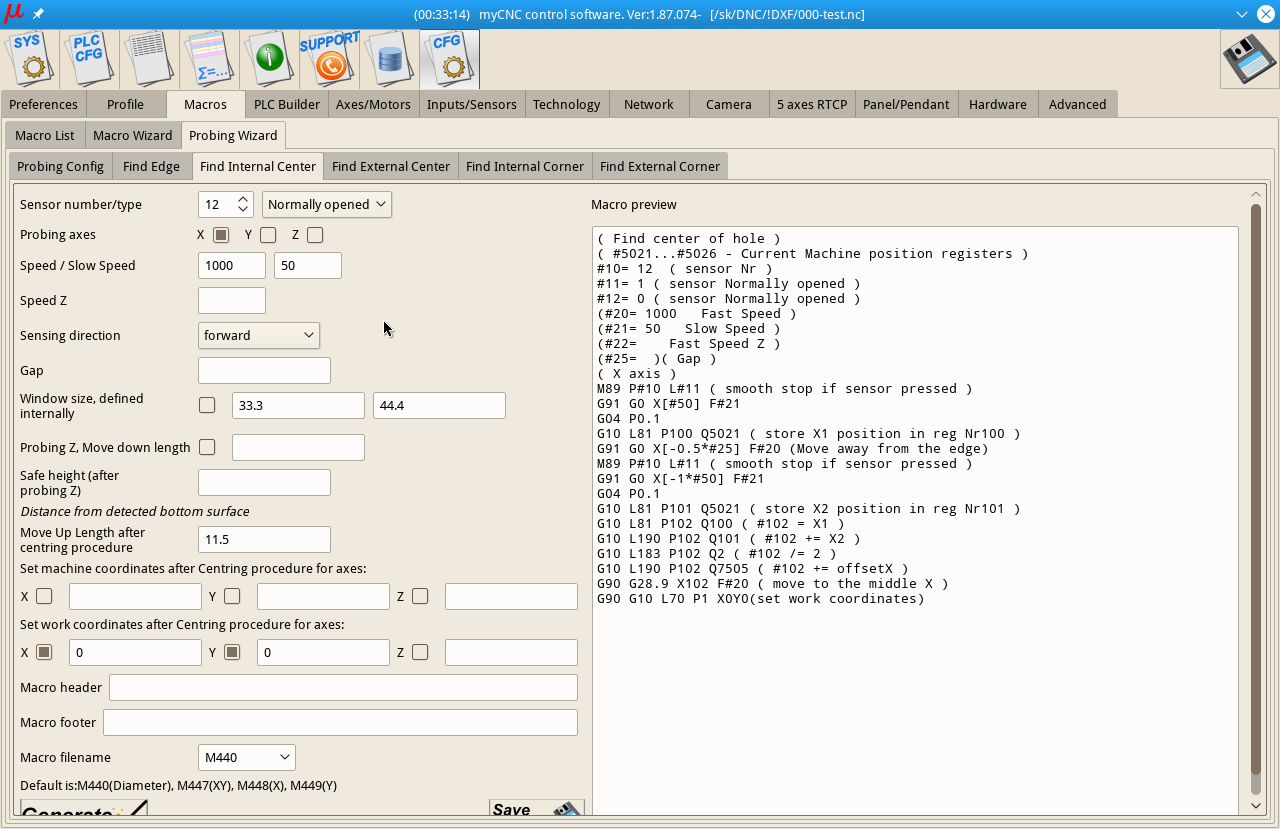The width and height of the screenshot is (1280, 829).
Task: Click the Macro header input field
Action: click(x=343, y=687)
